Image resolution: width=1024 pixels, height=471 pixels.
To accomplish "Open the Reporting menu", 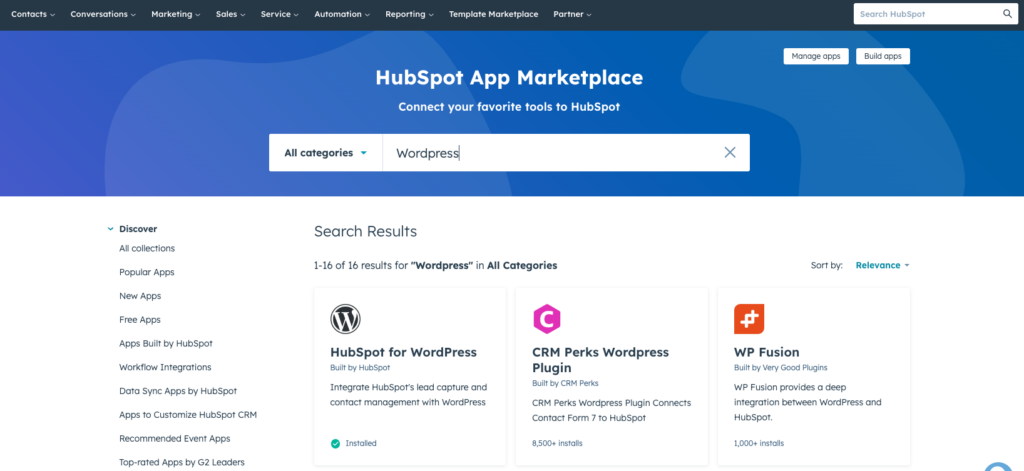I will (x=409, y=14).
